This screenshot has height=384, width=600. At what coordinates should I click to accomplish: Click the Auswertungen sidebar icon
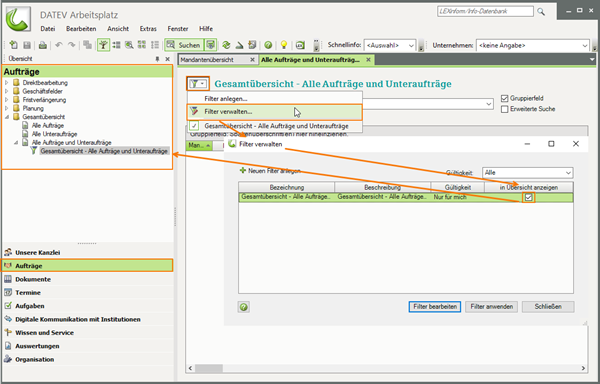click(8, 346)
